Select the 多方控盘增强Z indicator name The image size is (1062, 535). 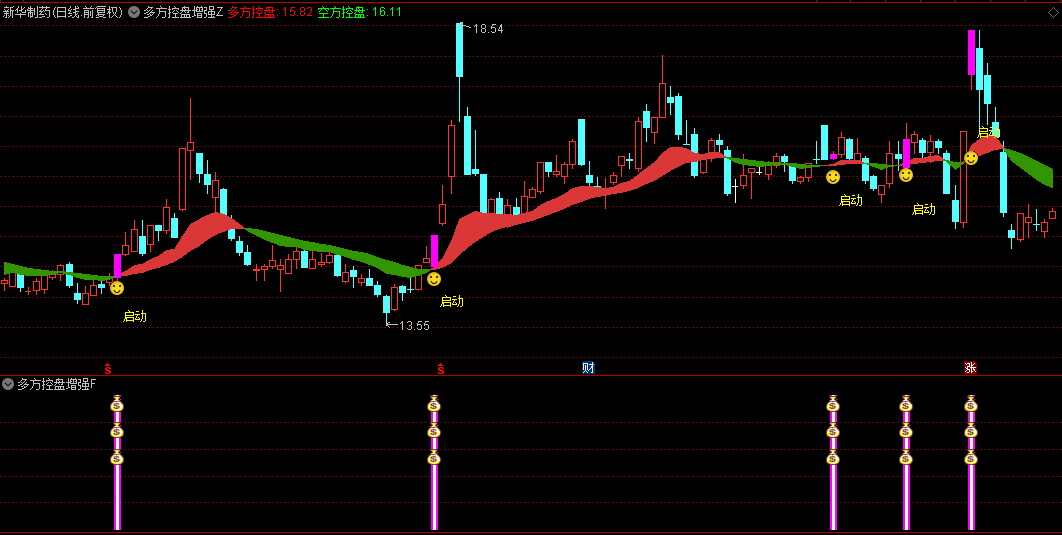[x=183, y=12]
